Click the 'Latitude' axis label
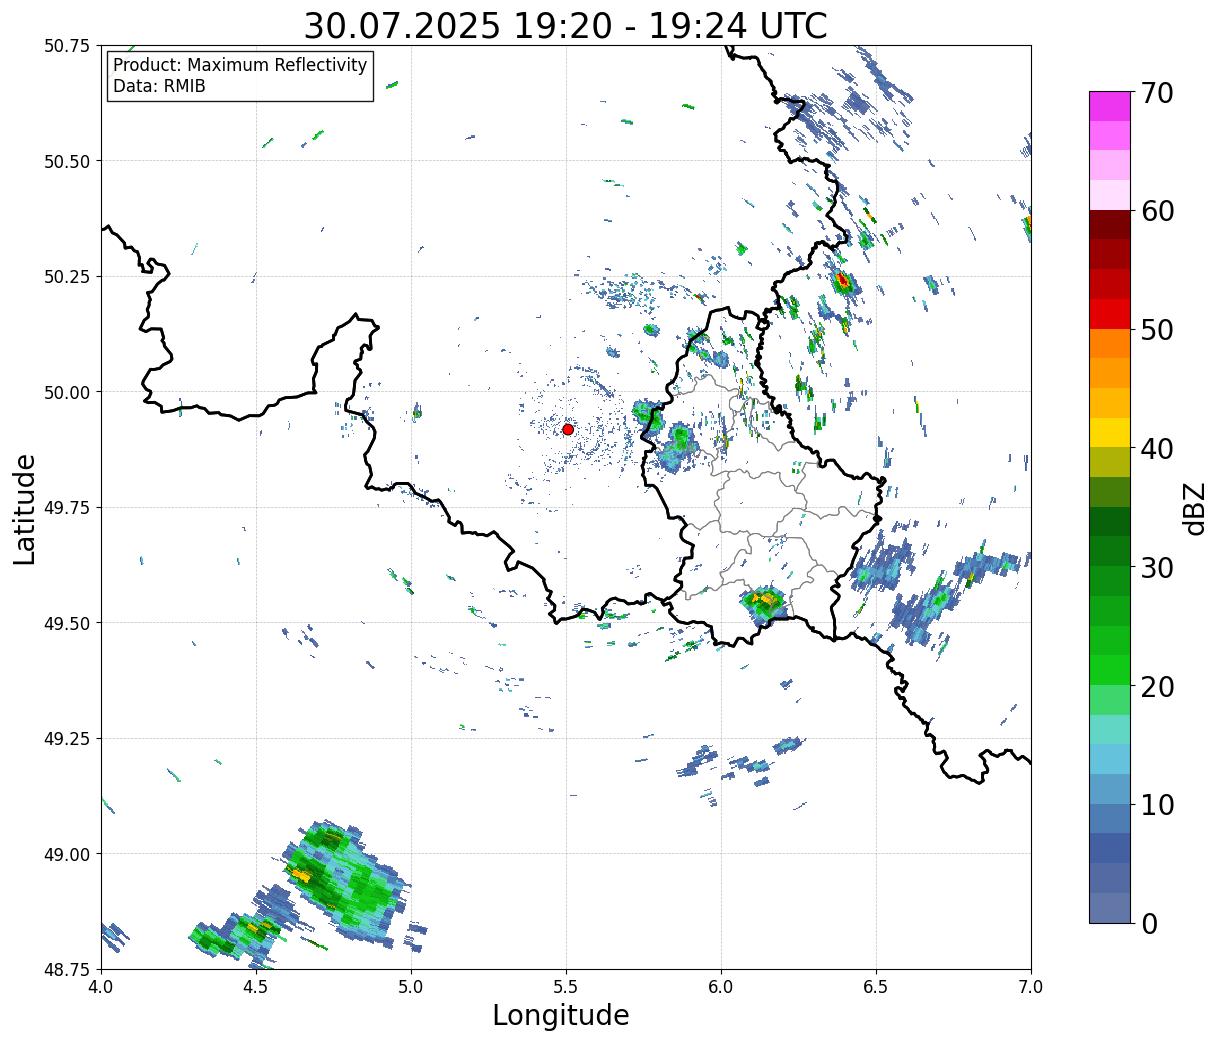1219x1040 pixels. coord(25,509)
